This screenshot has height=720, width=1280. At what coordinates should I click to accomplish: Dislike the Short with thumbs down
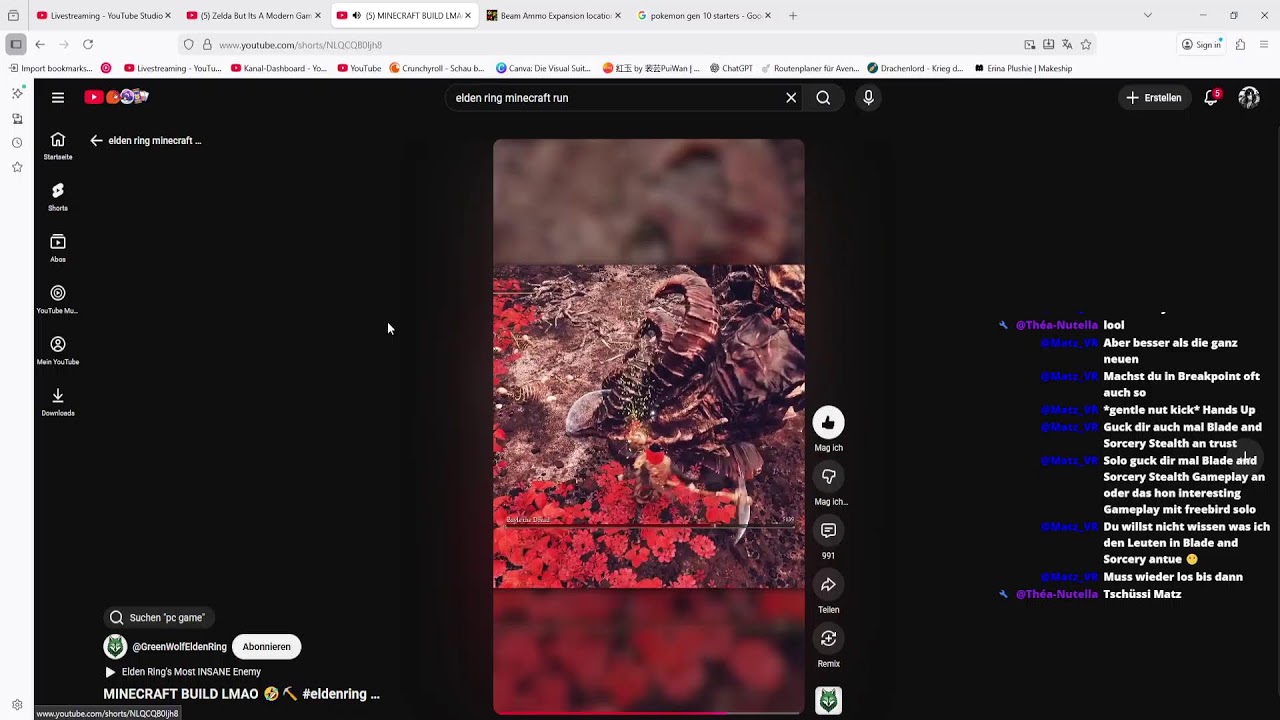pyautogui.click(x=828, y=477)
